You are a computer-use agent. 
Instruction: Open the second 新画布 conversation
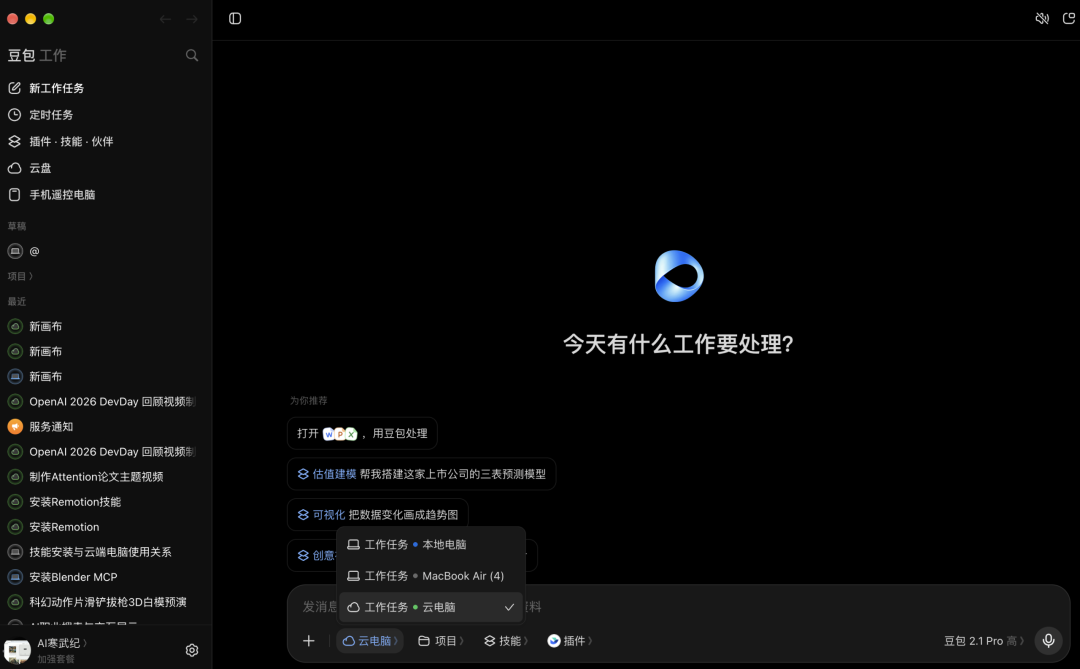tap(105, 351)
